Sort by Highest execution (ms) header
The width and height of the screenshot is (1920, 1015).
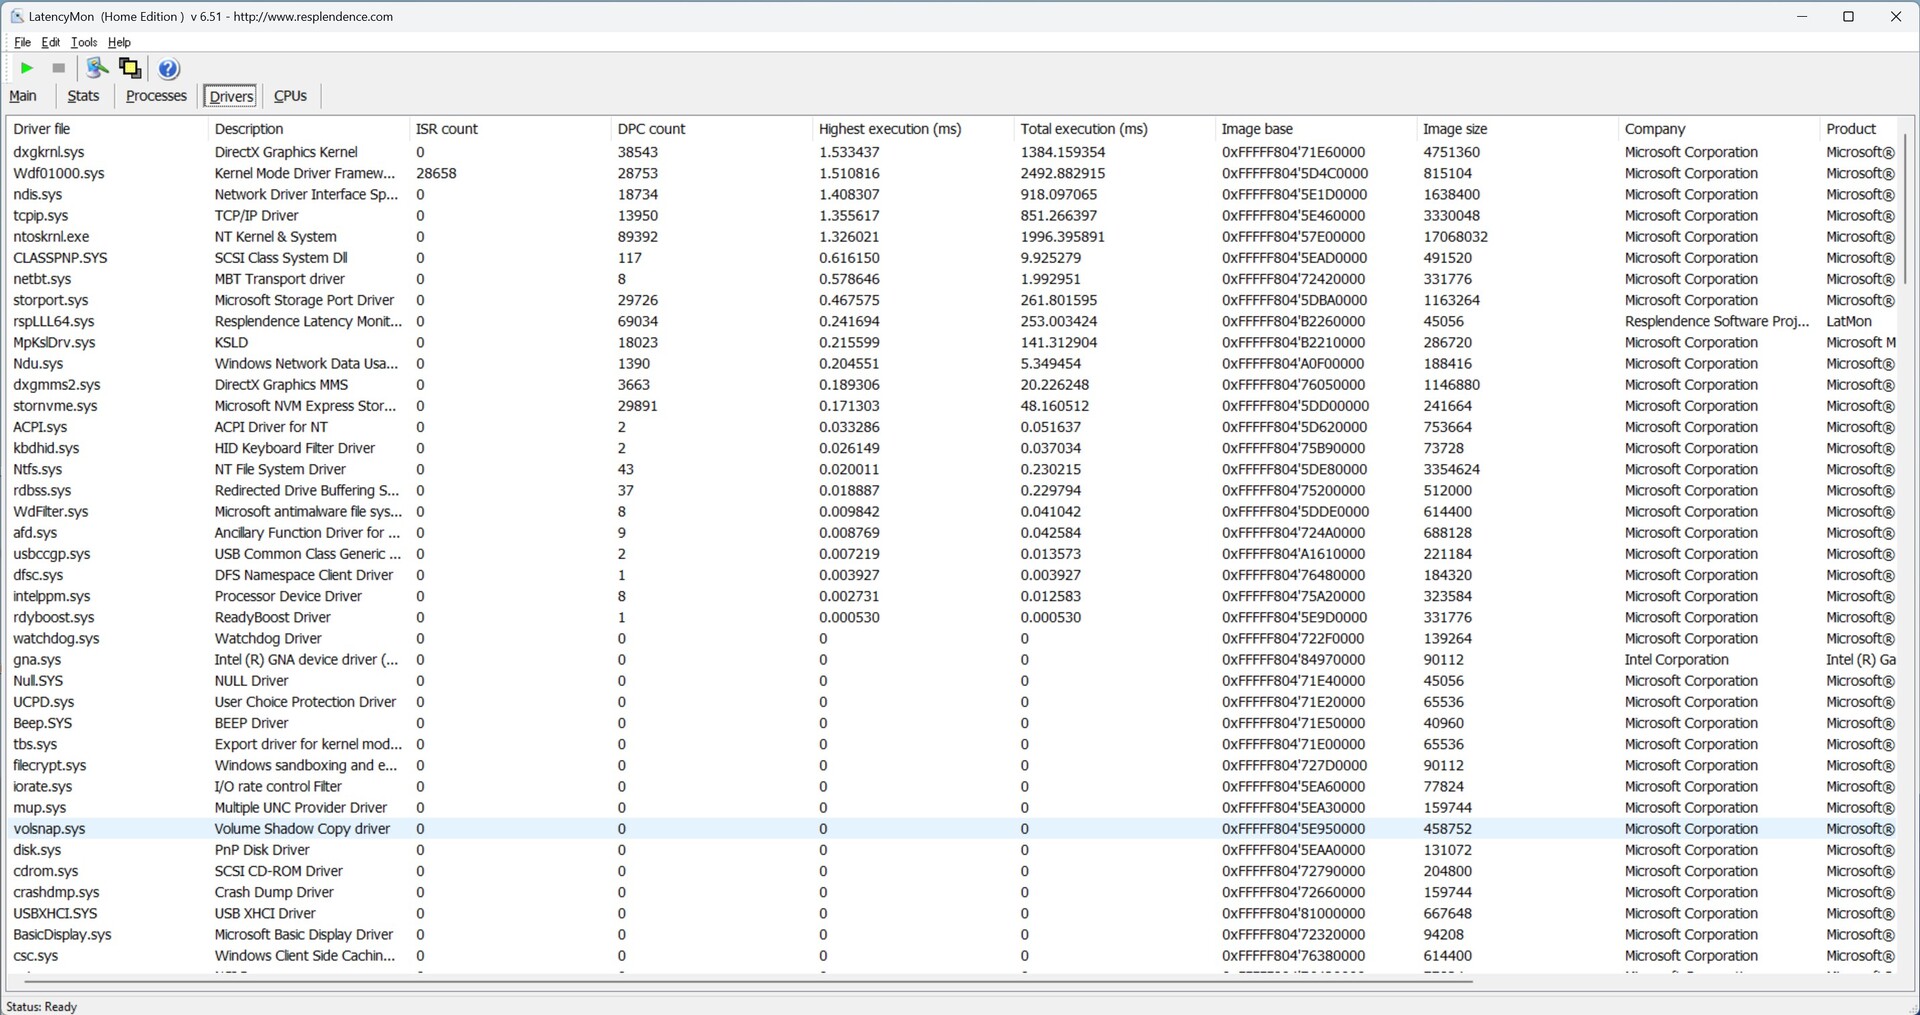(x=913, y=129)
